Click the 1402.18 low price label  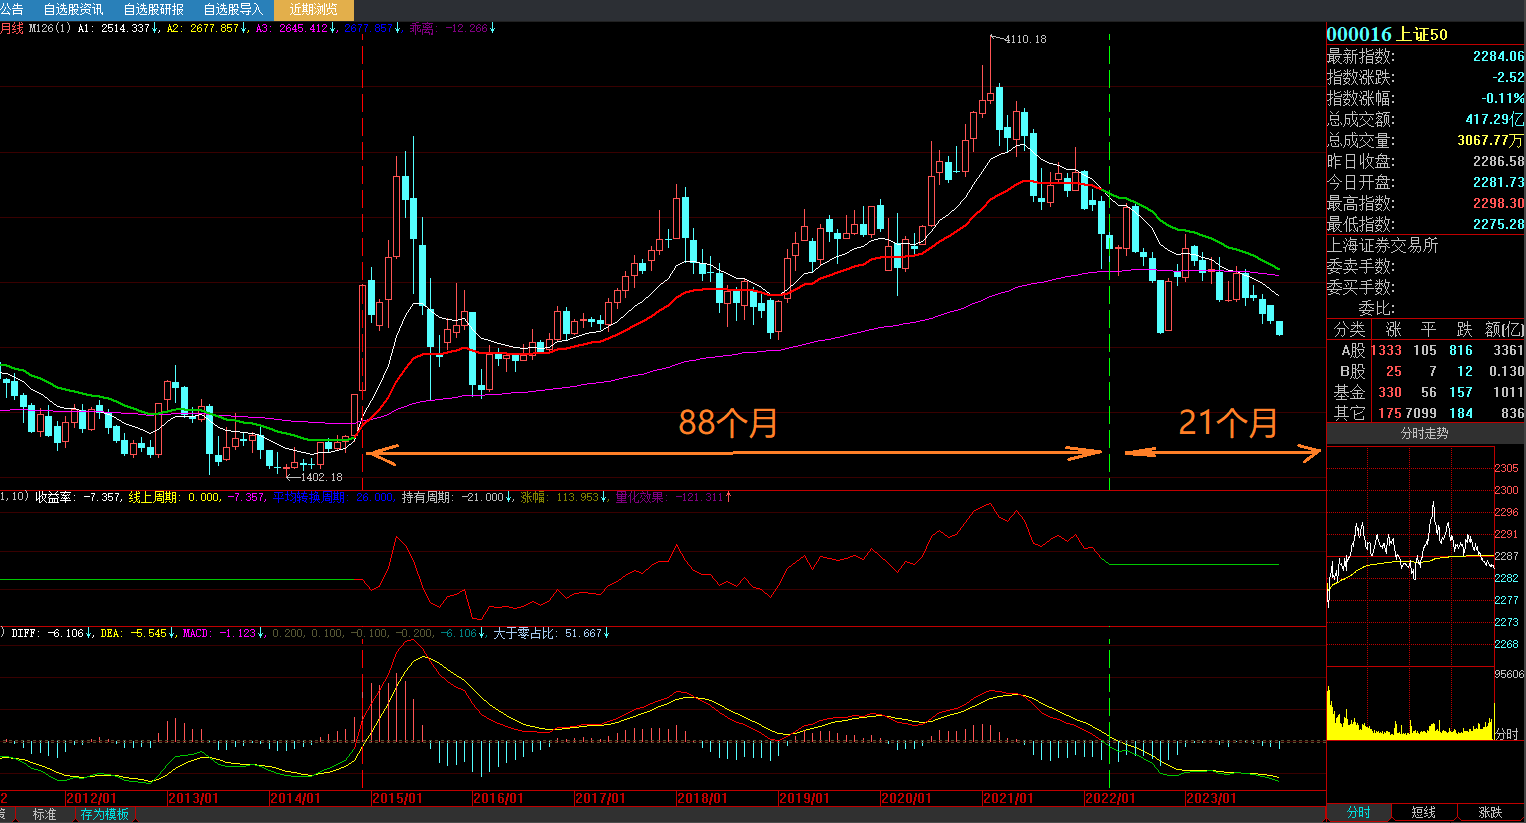[321, 477]
